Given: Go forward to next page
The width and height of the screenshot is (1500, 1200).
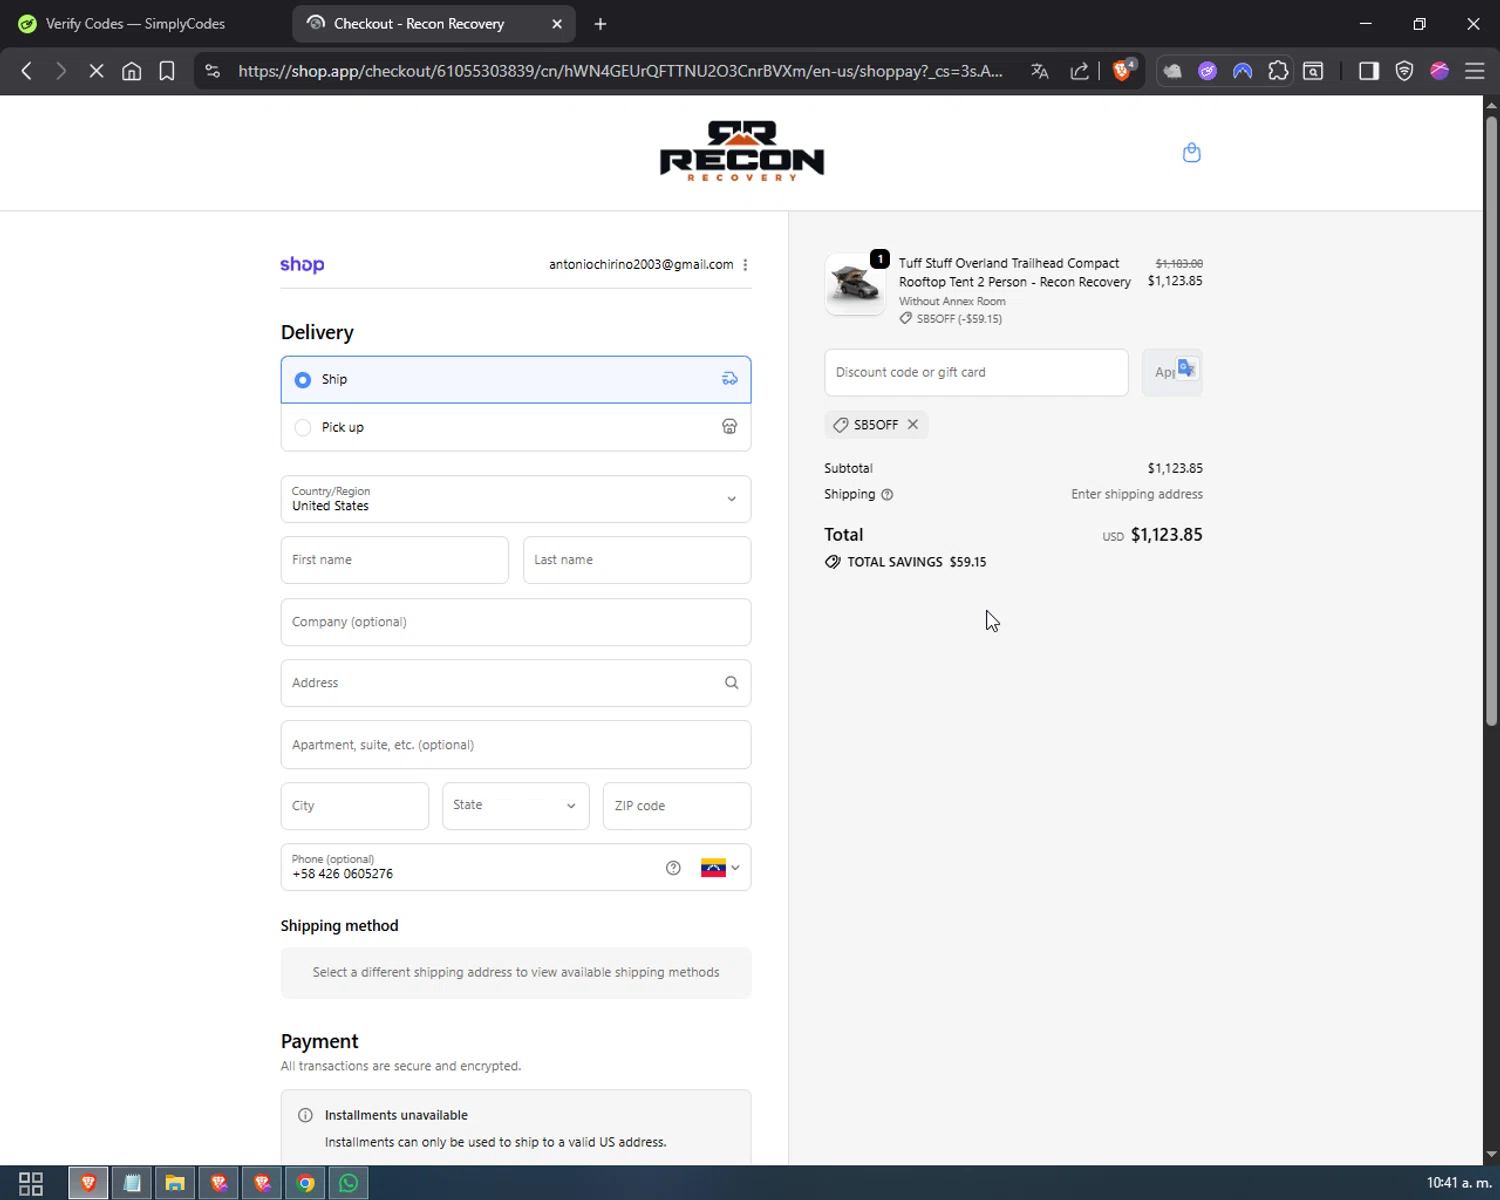Looking at the screenshot, I should coord(61,71).
